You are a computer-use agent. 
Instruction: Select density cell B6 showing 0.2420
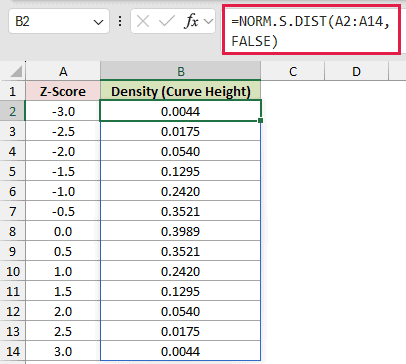(x=181, y=191)
